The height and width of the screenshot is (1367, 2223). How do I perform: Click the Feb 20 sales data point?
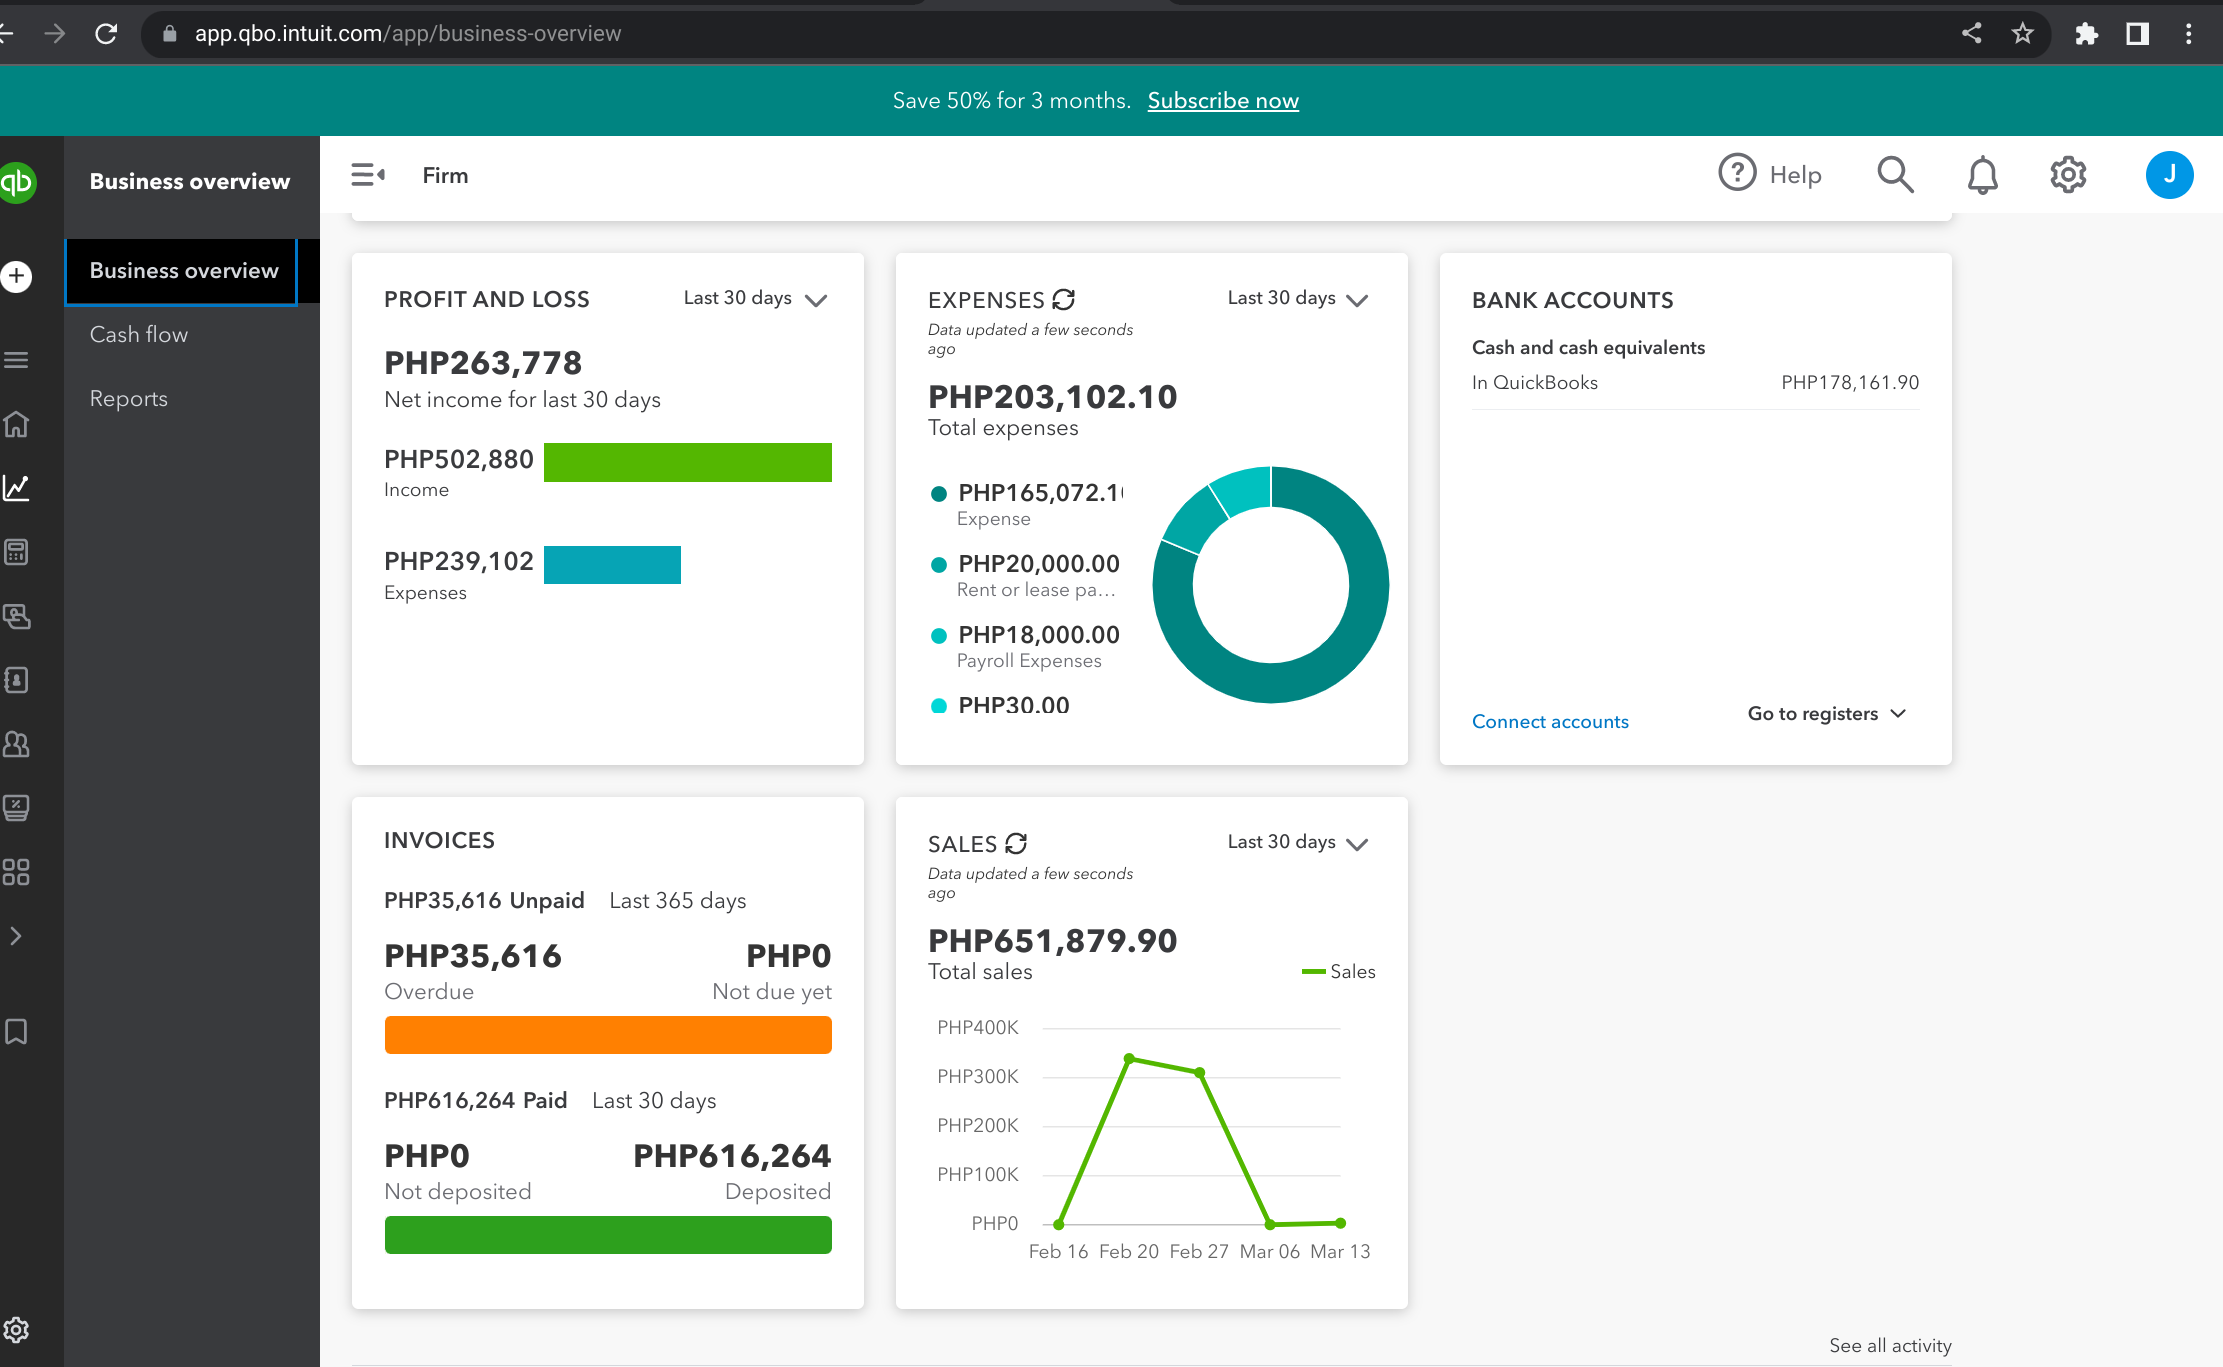[1129, 1058]
